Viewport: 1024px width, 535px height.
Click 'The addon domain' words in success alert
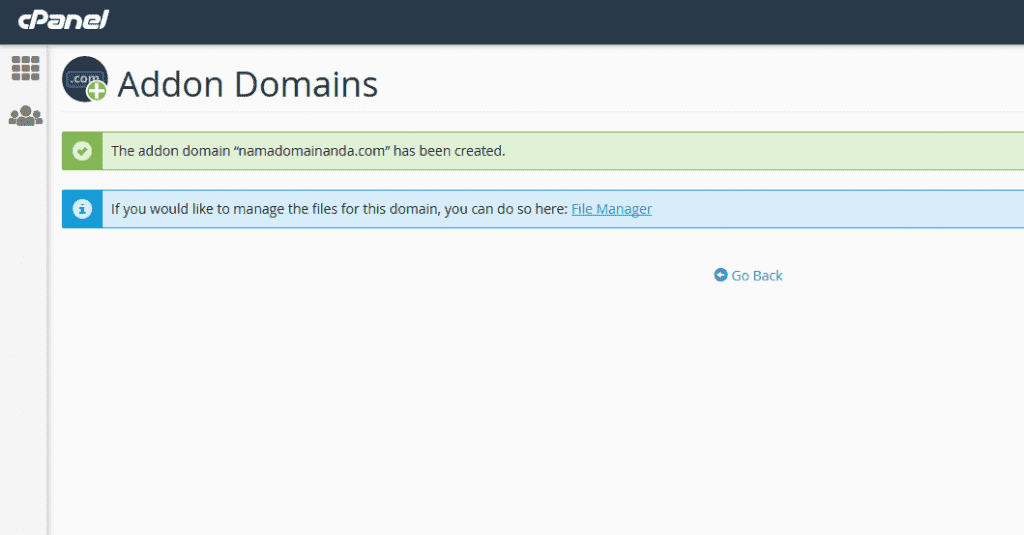tap(170, 151)
